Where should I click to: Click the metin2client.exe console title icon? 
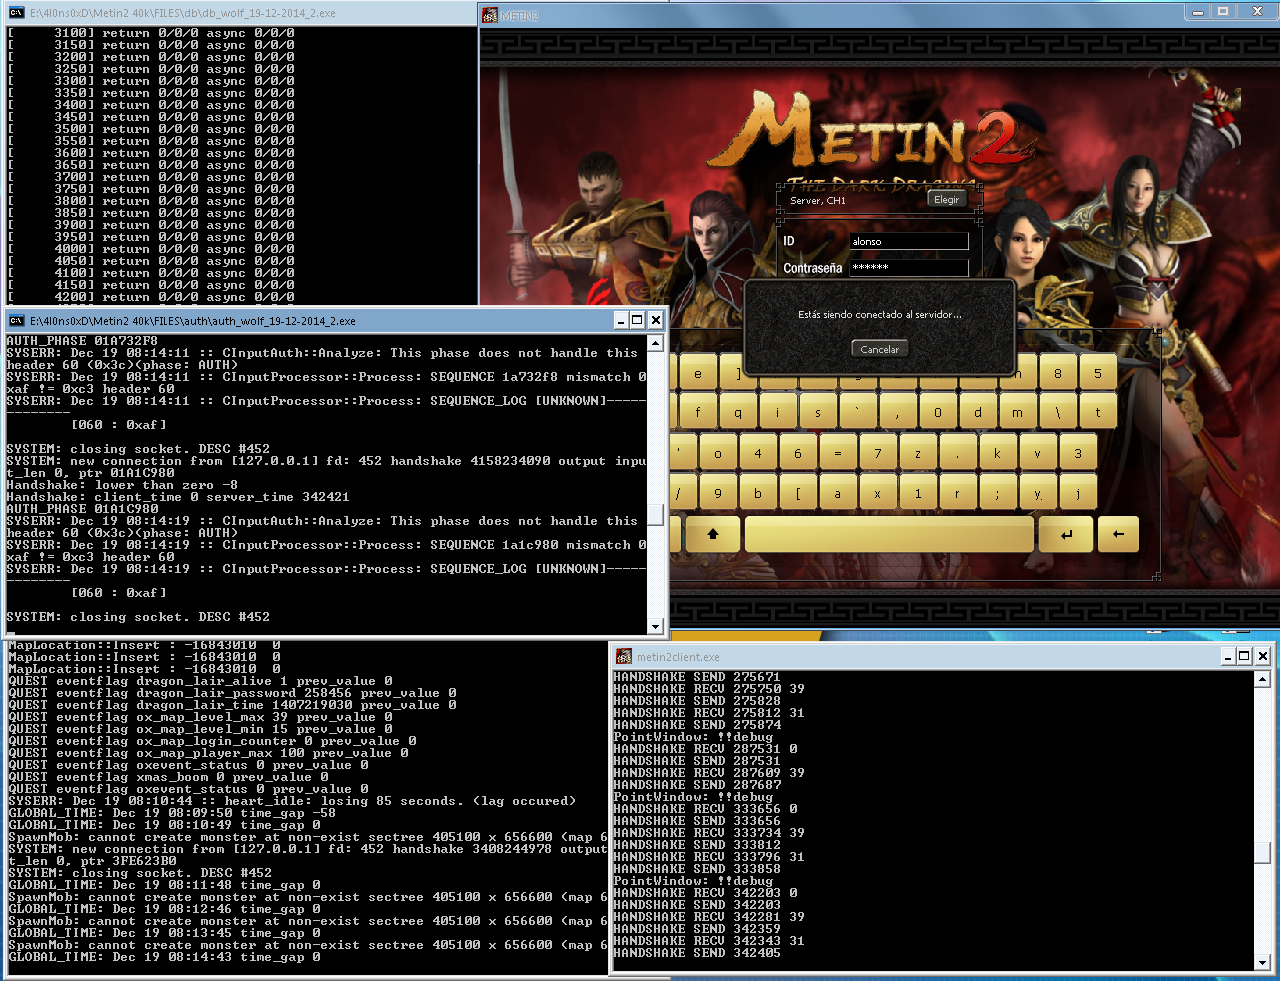click(x=624, y=656)
